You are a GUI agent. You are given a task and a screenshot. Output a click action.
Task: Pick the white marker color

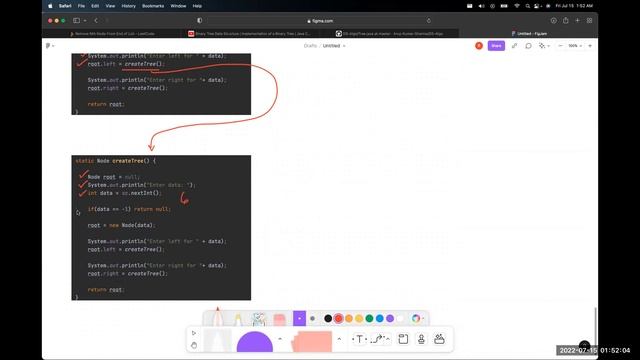point(400,318)
